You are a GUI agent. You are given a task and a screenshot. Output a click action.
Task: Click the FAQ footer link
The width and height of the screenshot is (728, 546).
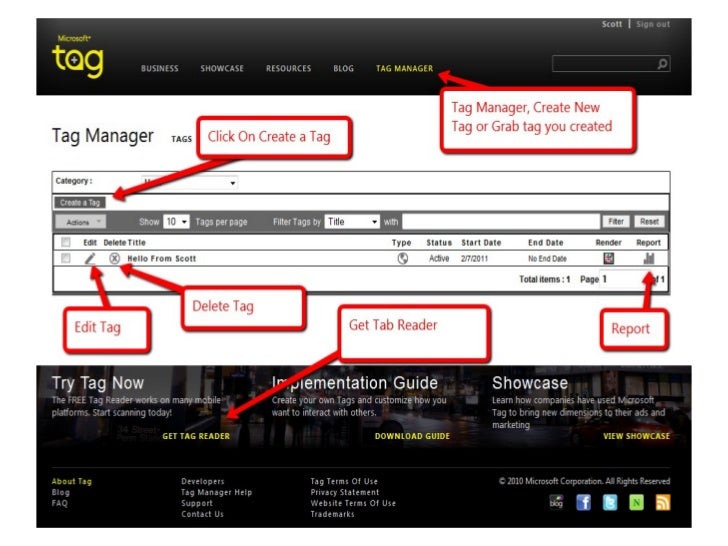coord(59,503)
